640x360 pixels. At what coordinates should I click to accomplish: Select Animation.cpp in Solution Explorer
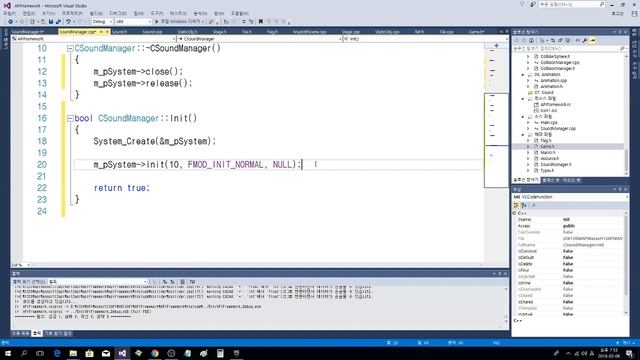pos(553,80)
